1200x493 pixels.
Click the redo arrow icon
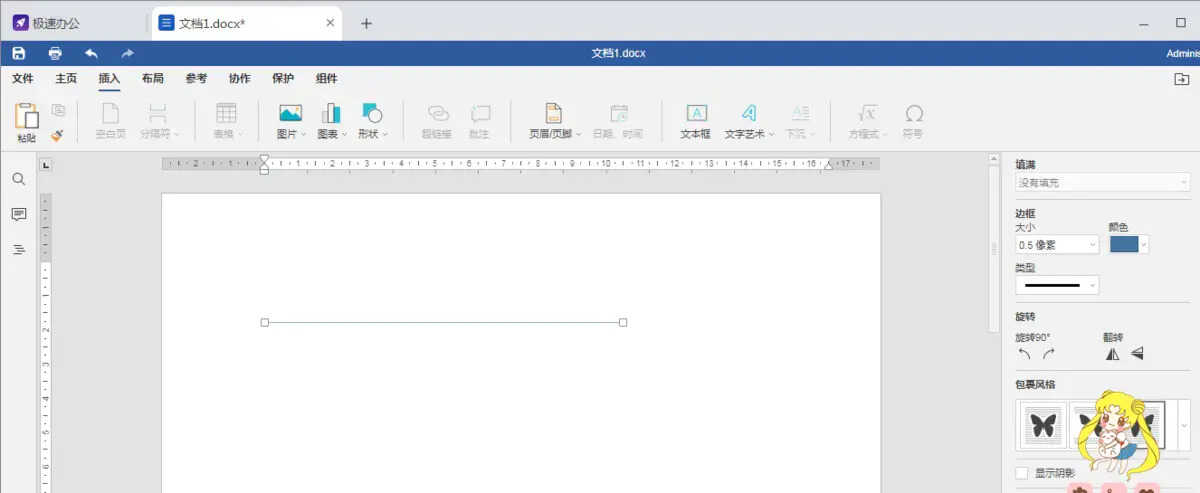point(127,53)
